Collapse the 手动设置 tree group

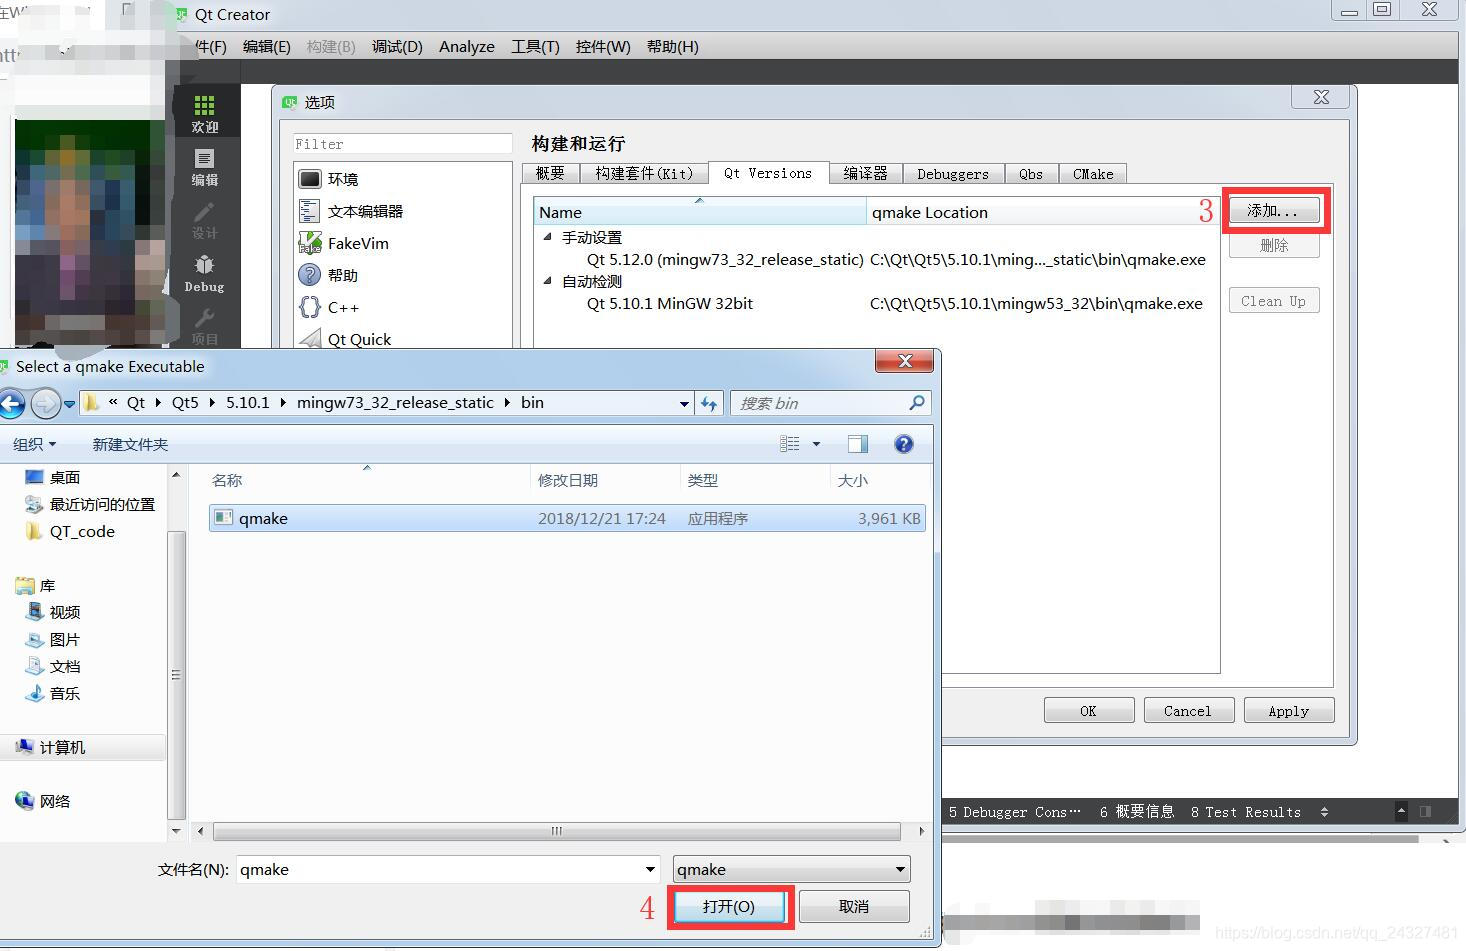(x=547, y=237)
